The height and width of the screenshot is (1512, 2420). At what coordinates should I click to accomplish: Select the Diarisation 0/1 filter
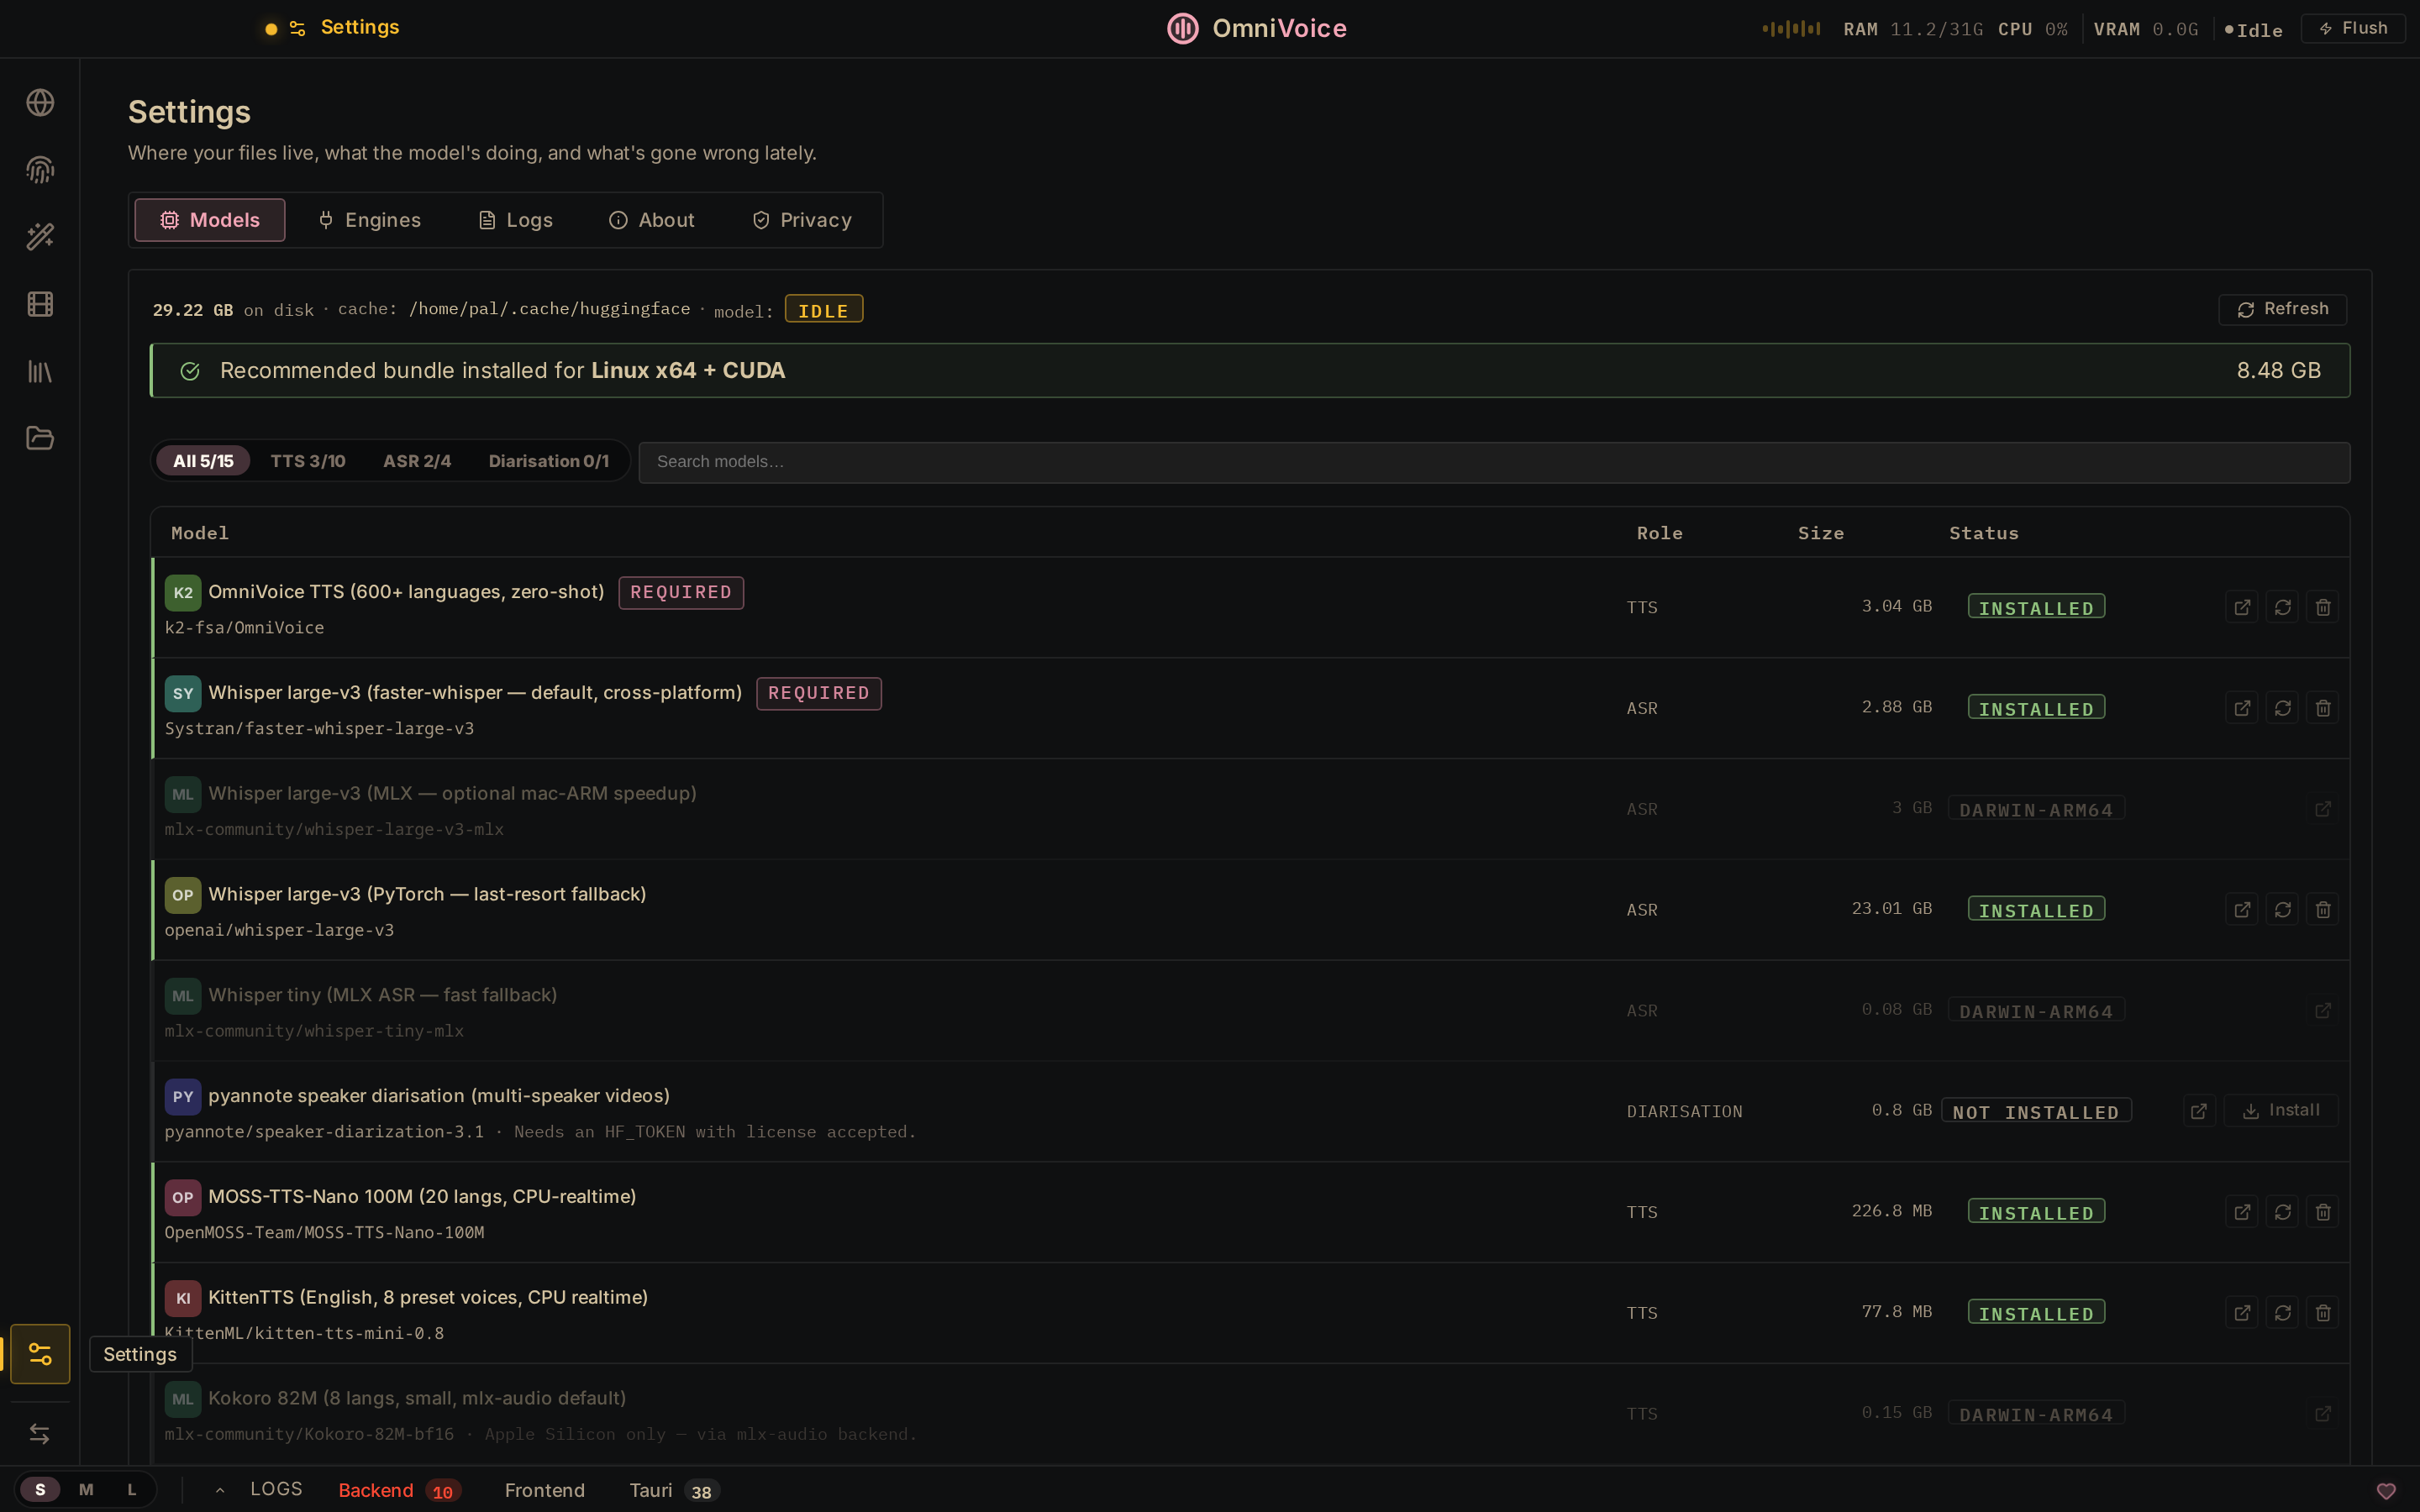[549, 461]
